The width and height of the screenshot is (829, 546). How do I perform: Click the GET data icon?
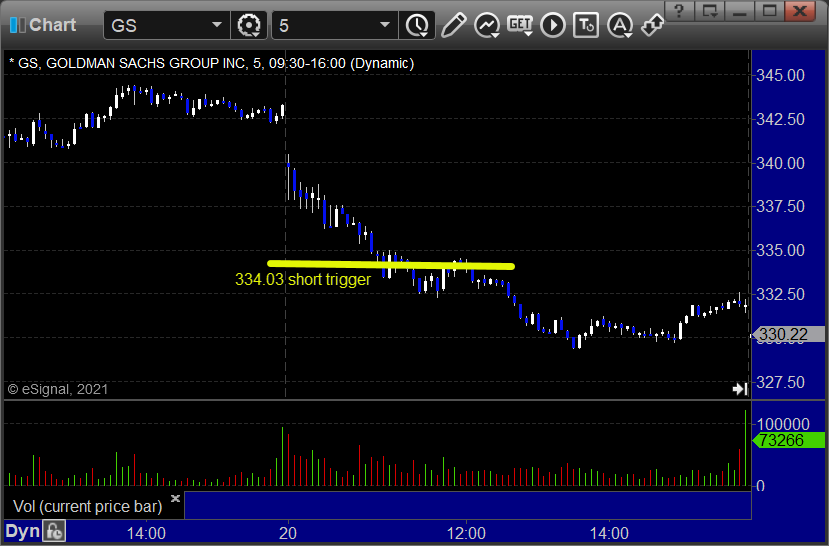click(x=520, y=24)
